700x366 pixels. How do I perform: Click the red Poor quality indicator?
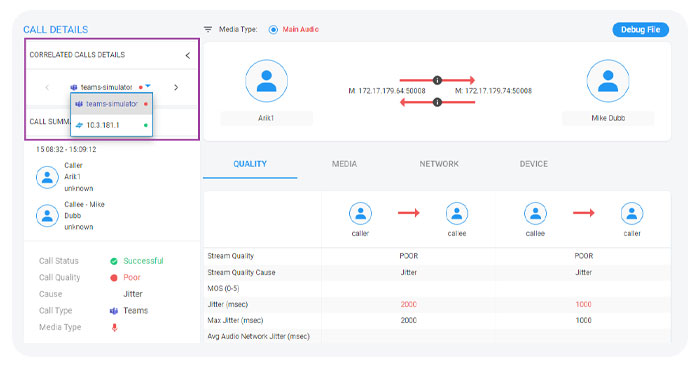(x=114, y=278)
